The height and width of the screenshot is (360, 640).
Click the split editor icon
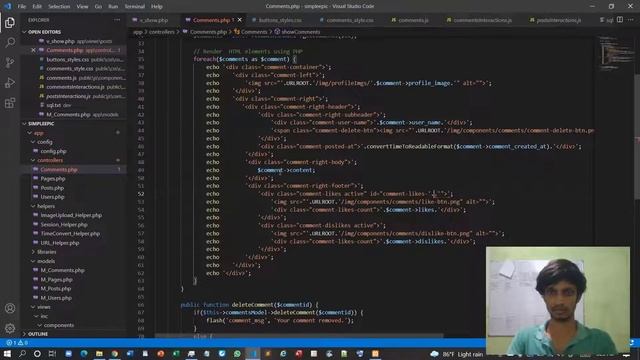tap(620, 20)
